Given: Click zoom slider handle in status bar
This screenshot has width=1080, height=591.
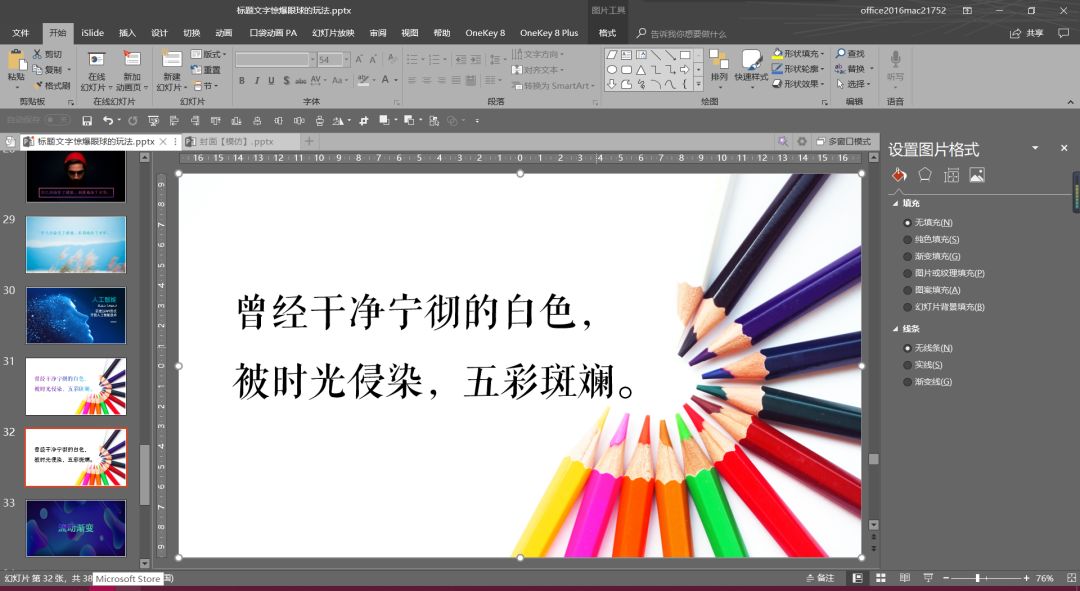Looking at the screenshot, I should (977, 578).
